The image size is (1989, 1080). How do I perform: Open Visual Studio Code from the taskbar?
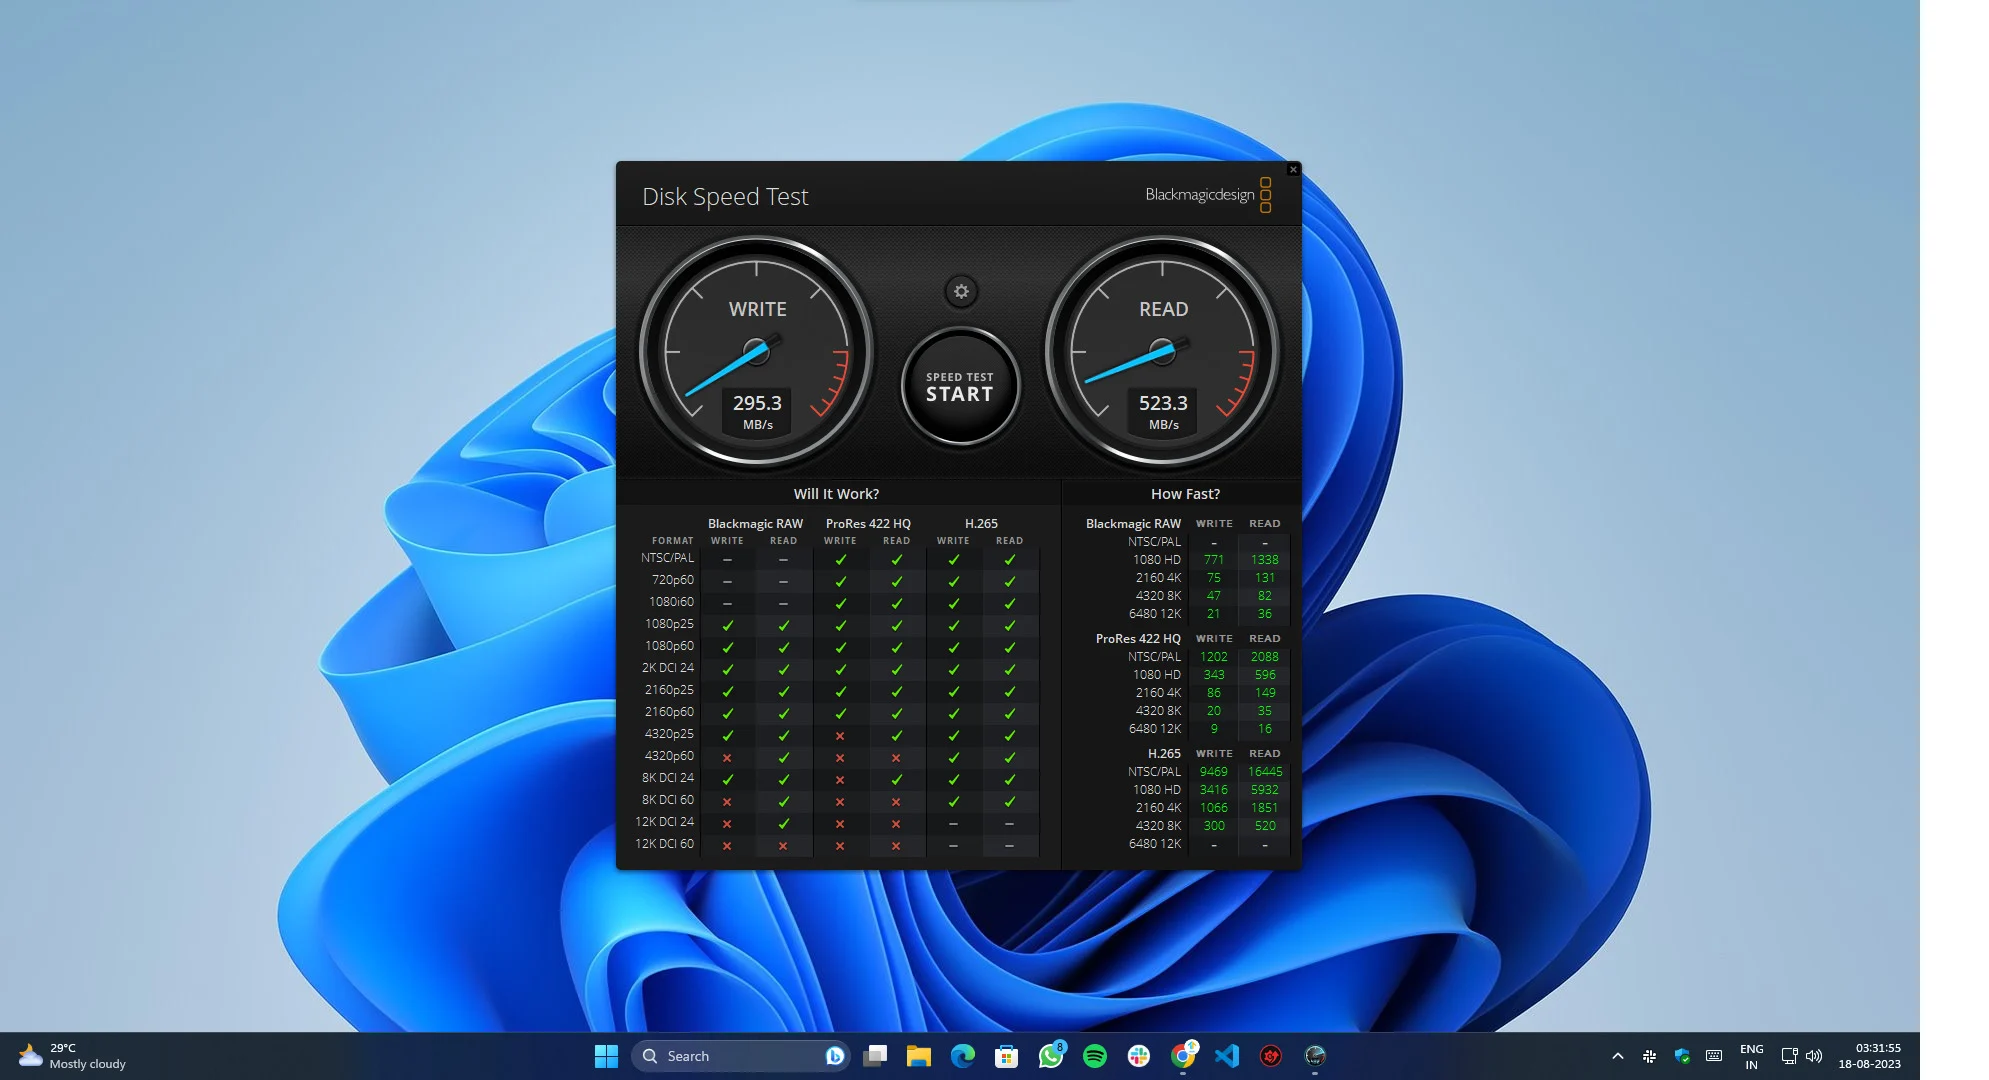point(1227,1056)
